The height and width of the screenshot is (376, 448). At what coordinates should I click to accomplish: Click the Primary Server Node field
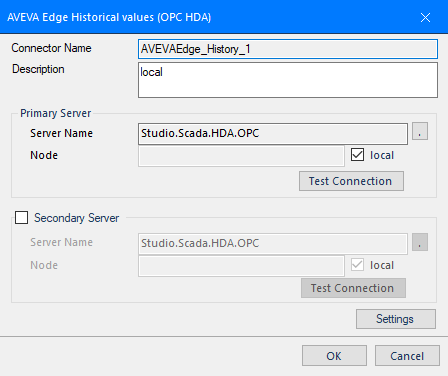pyautogui.click(x=241, y=156)
